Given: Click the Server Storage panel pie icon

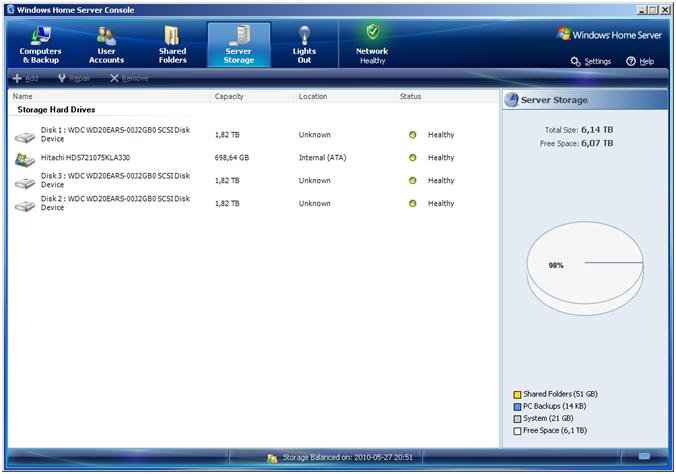Looking at the screenshot, I should [511, 100].
